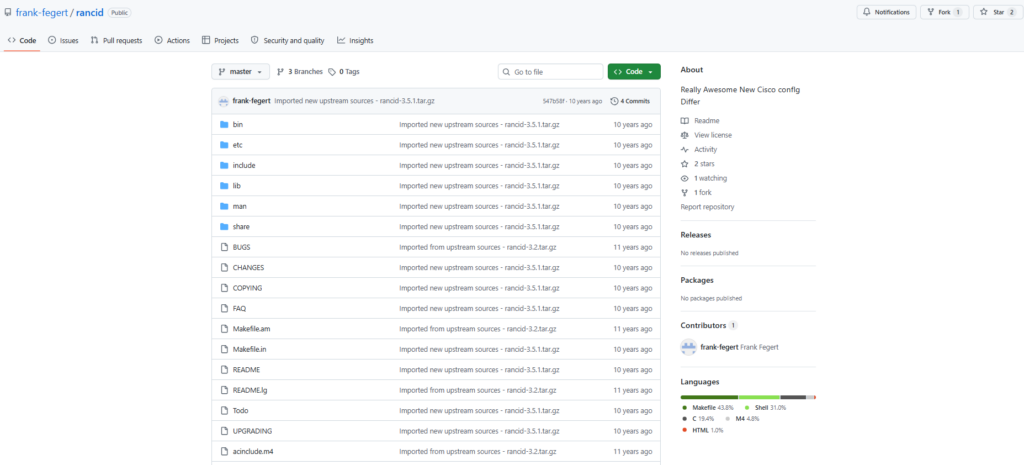
Task: Open the Makefile.in file
Action: 249,349
